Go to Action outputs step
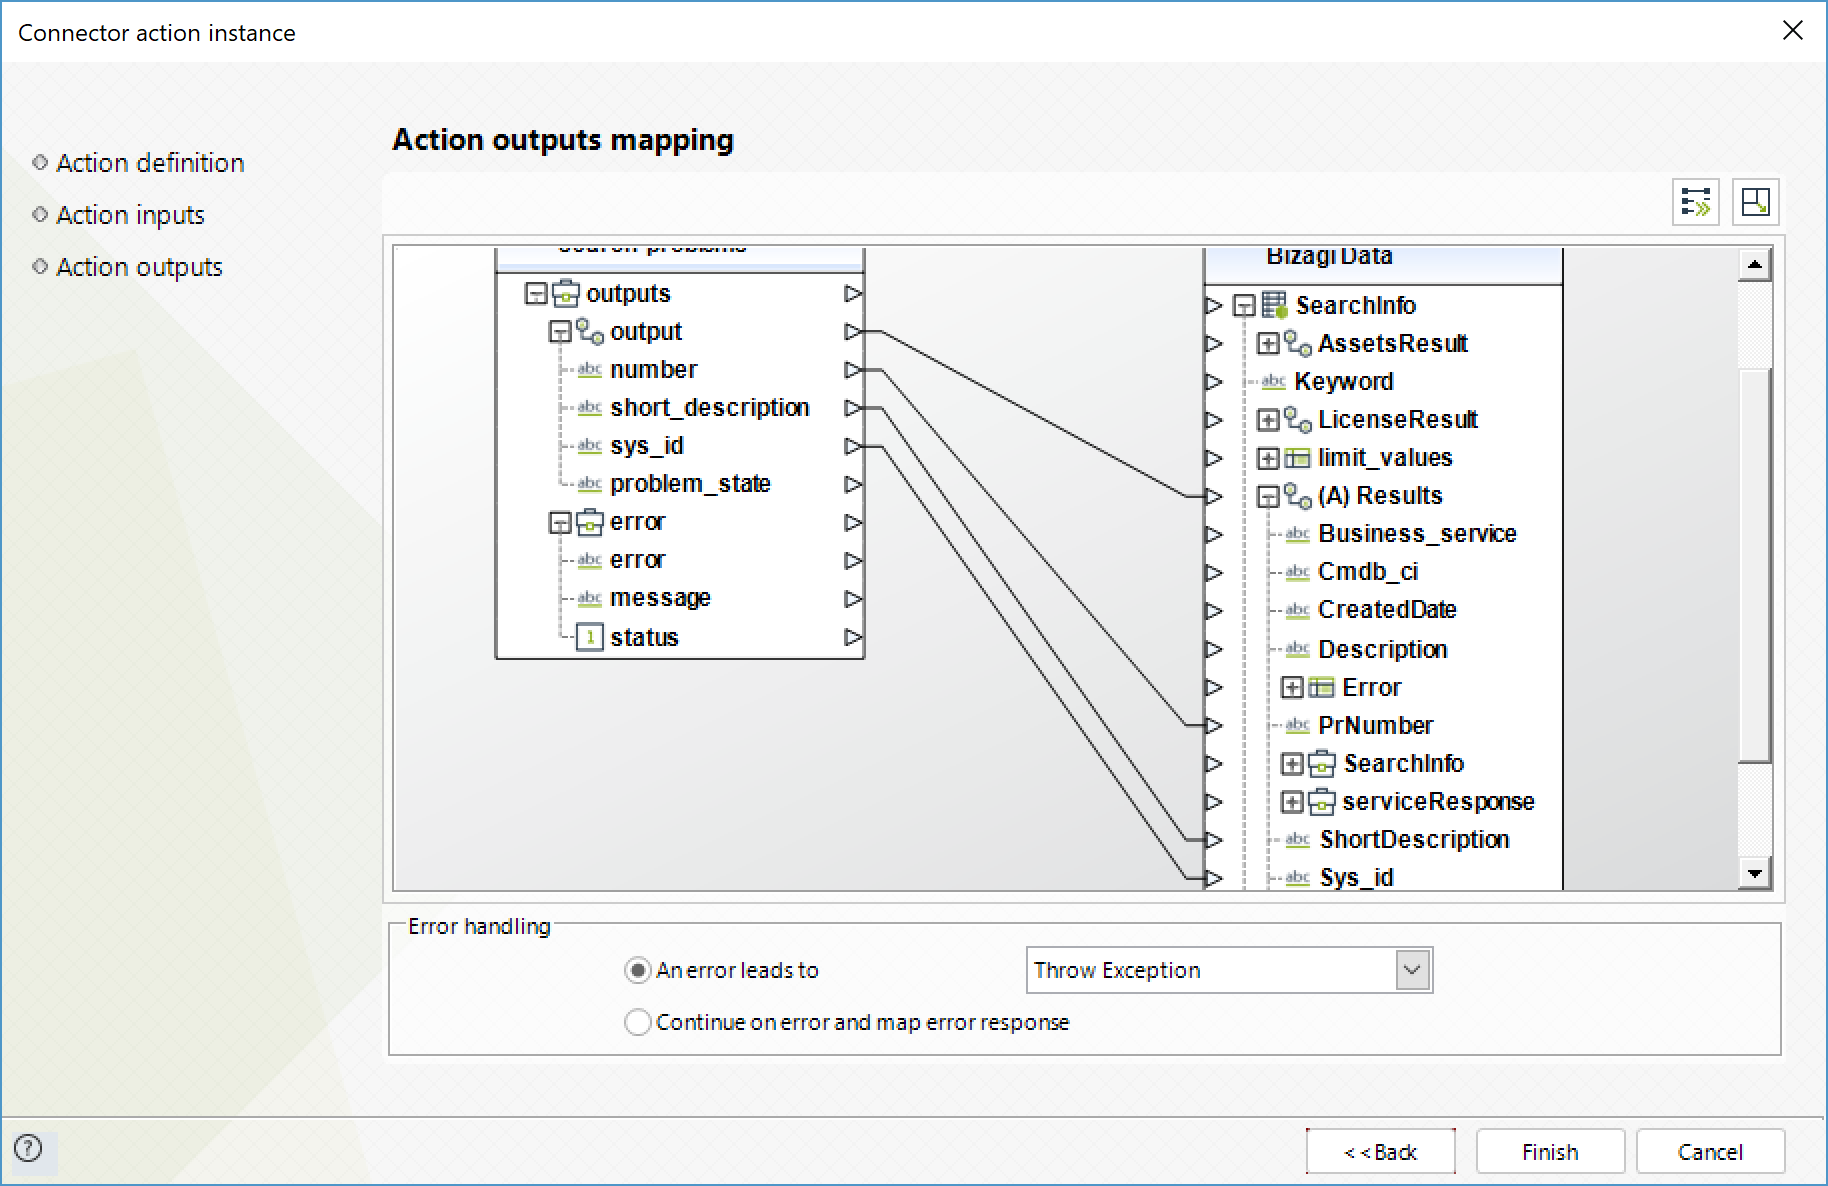The height and width of the screenshot is (1186, 1828). pyautogui.click(x=139, y=267)
